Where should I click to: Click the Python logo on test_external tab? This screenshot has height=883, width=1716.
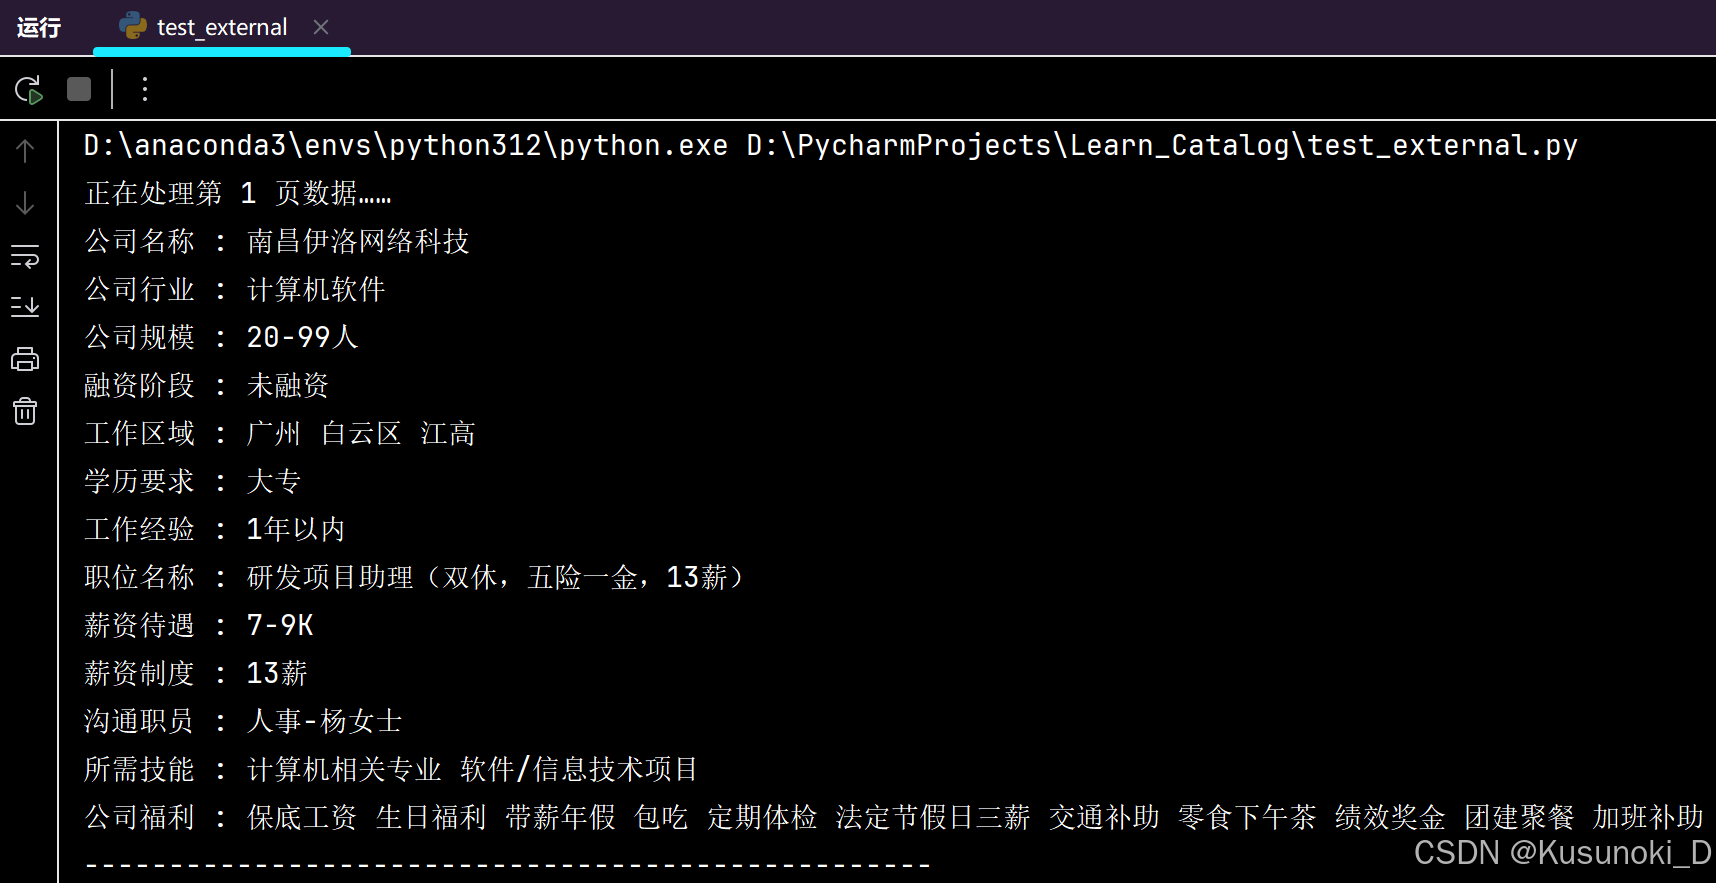point(132,27)
